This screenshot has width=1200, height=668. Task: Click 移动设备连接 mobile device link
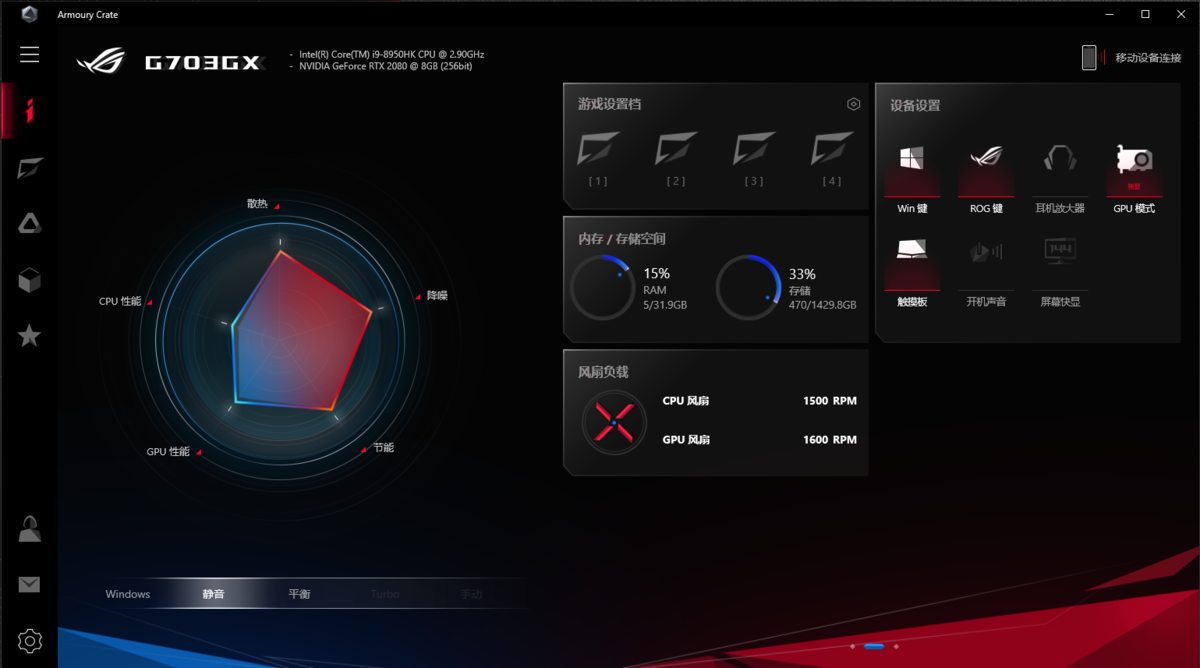click(x=1147, y=58)
